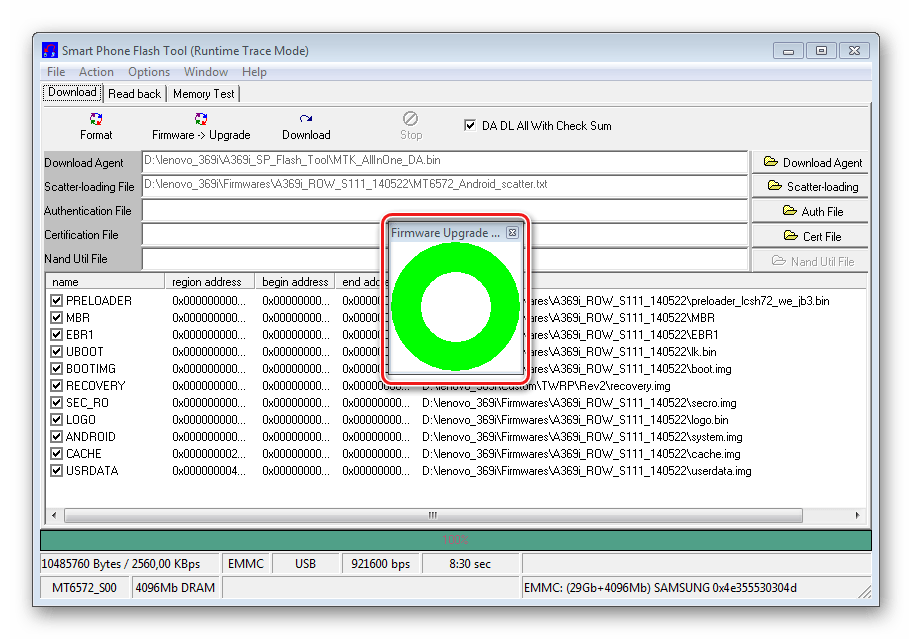912x639 pixels.
Task: Open Cert File browse button
Action: click(x=810, y=236)
